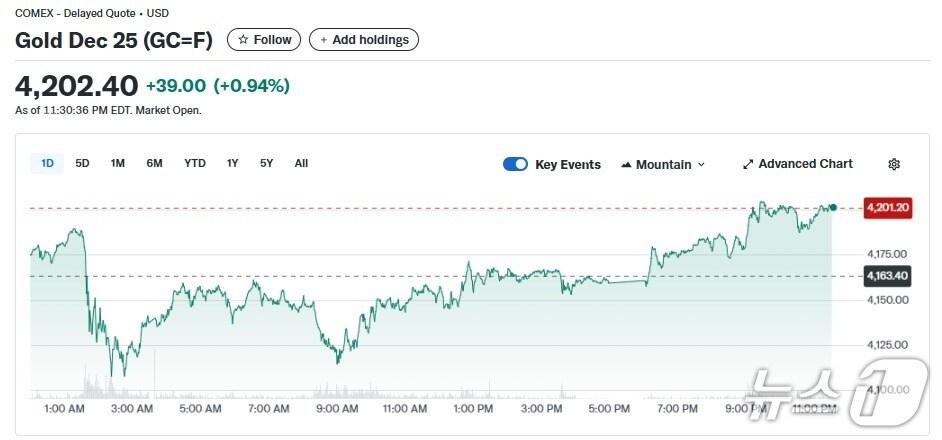Open chart settings gear icon
Image resolution: width=942 pixels, height=440 pixels.
tap(894, 164)
